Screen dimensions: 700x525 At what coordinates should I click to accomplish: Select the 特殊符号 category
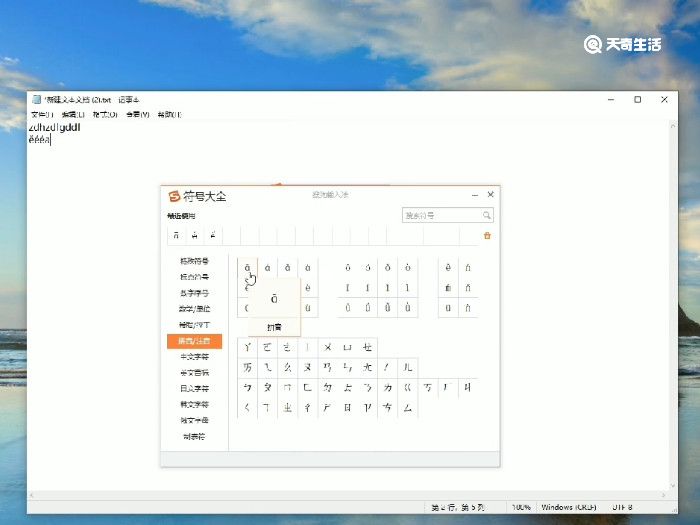pyautogui.click(x=194, y=261)
